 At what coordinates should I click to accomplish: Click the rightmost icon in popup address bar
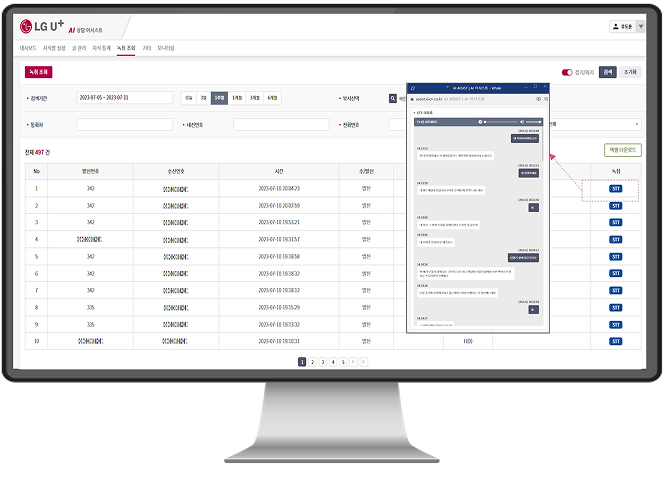[x=546, y=99]
